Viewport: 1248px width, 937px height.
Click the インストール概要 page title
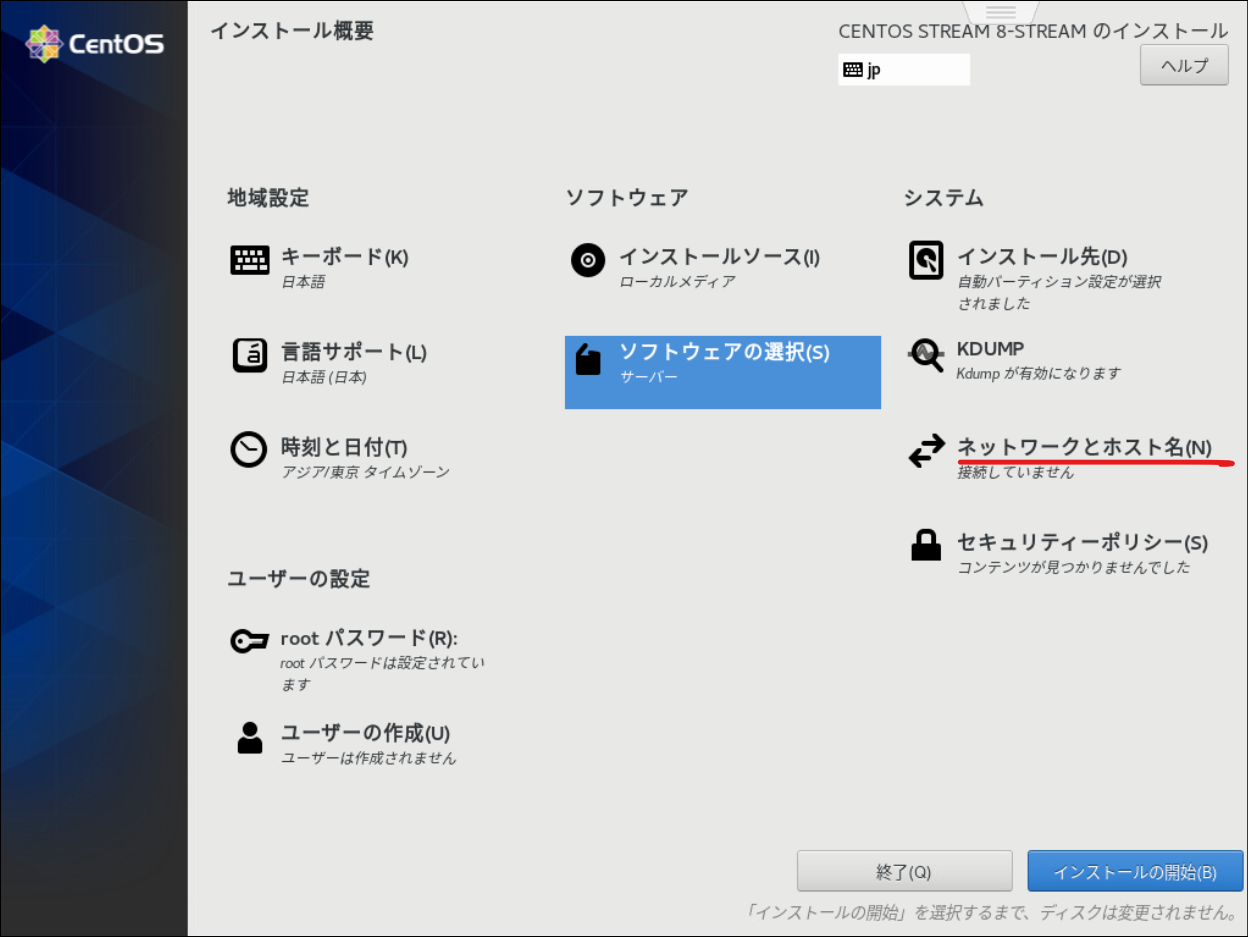pyautogui.click(x=292, y=30)
